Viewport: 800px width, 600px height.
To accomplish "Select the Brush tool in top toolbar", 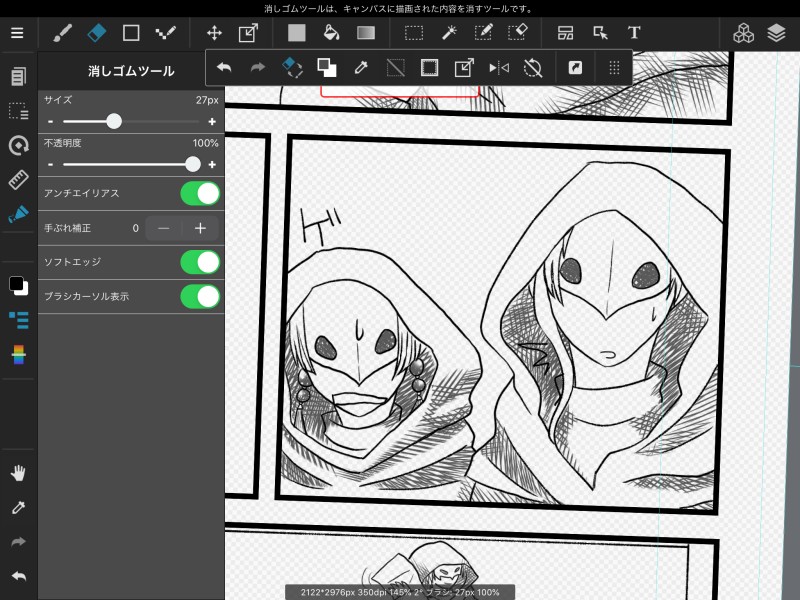I will click(62, 33).
